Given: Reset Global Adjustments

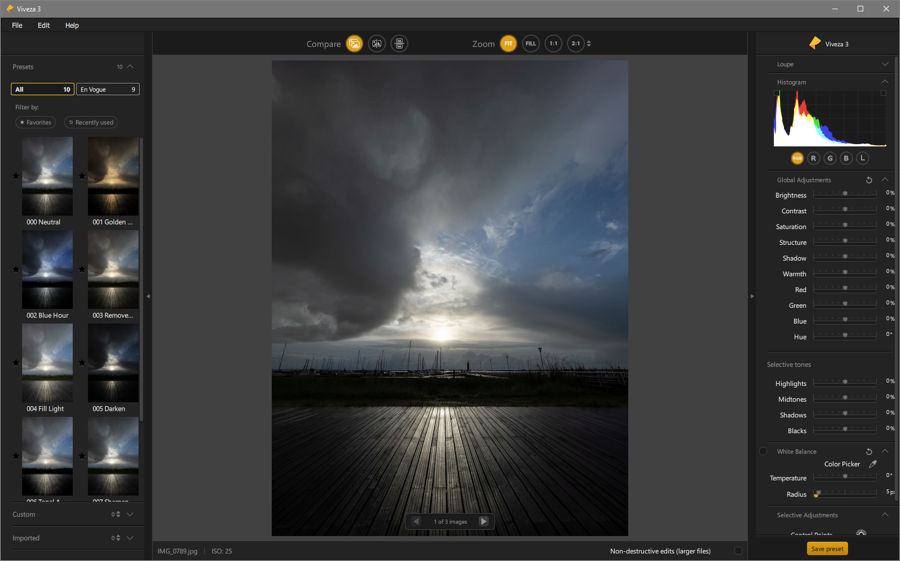Looking at the screenshot, I should (x=869, y=180).
